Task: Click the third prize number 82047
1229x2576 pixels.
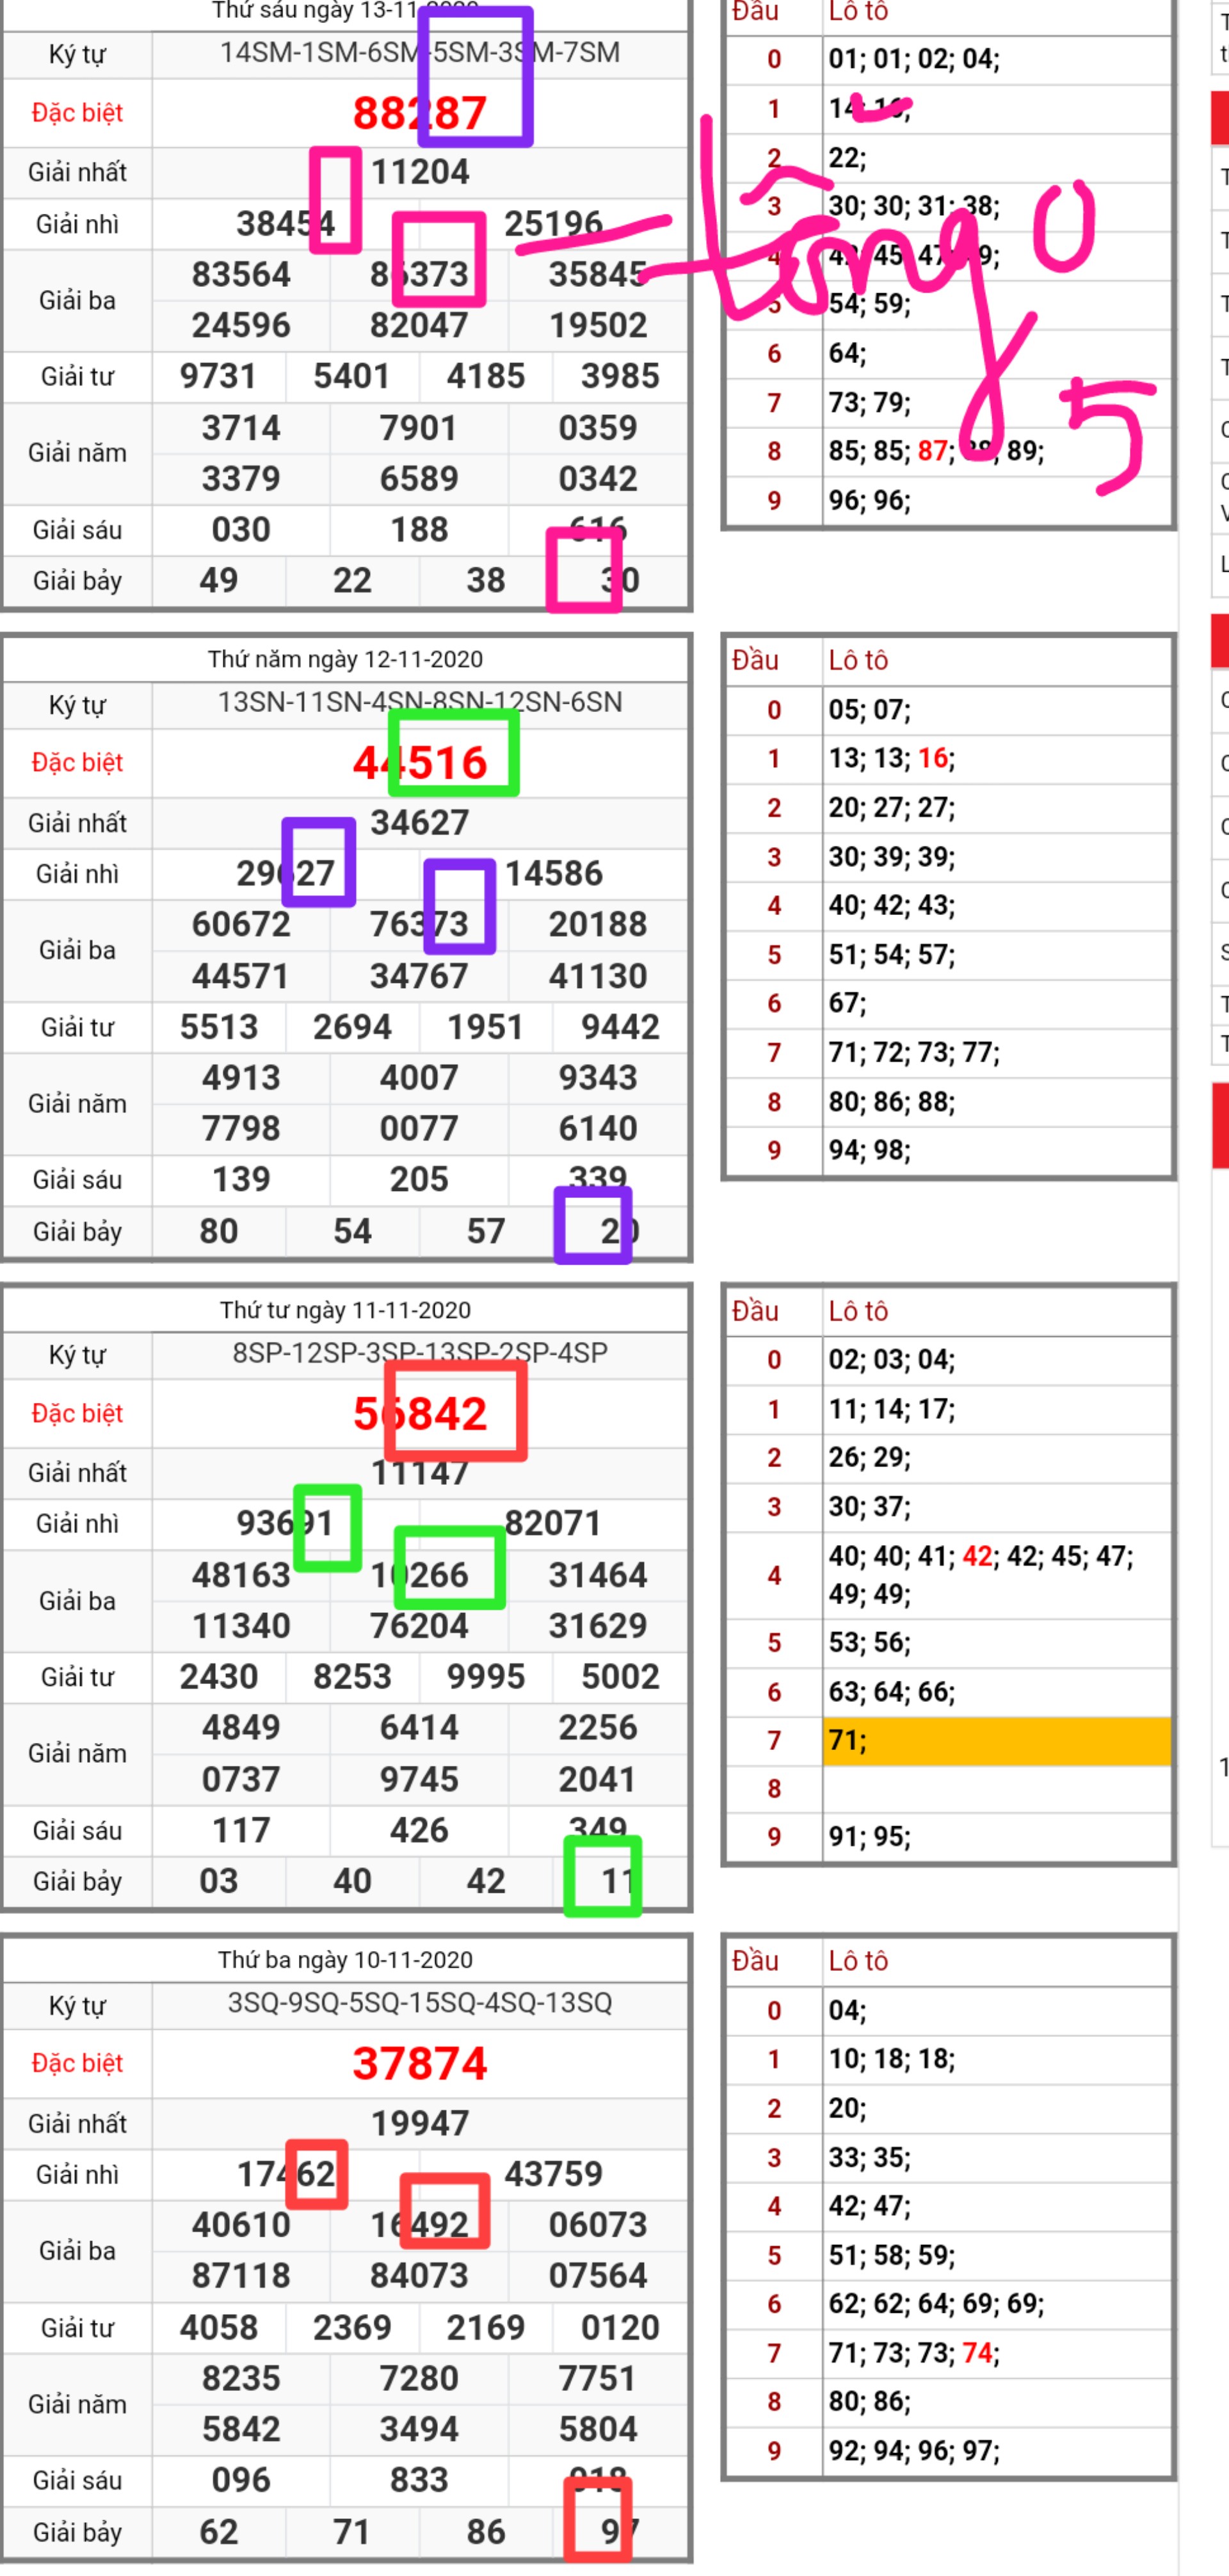Action: pos(419,325)
